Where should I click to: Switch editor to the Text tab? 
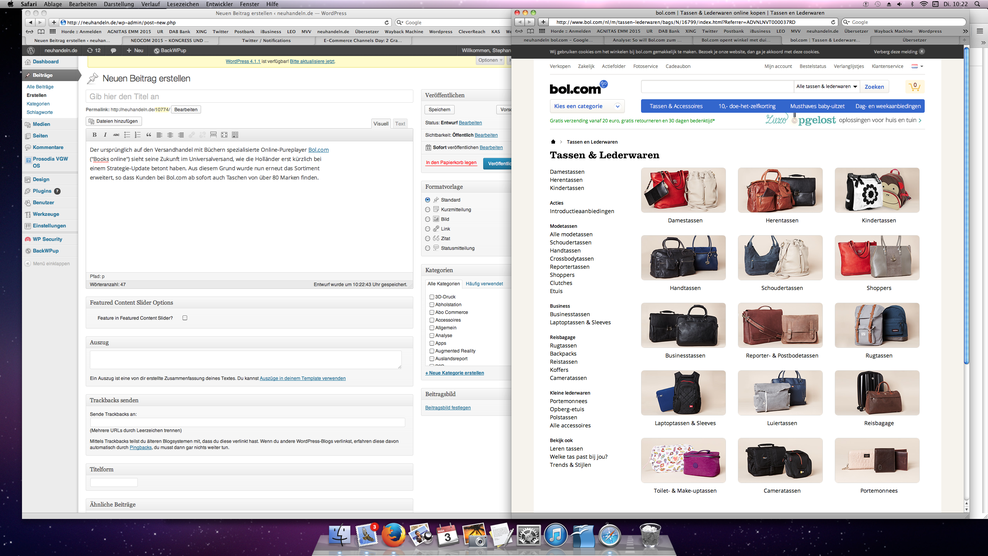pos(400,124)
